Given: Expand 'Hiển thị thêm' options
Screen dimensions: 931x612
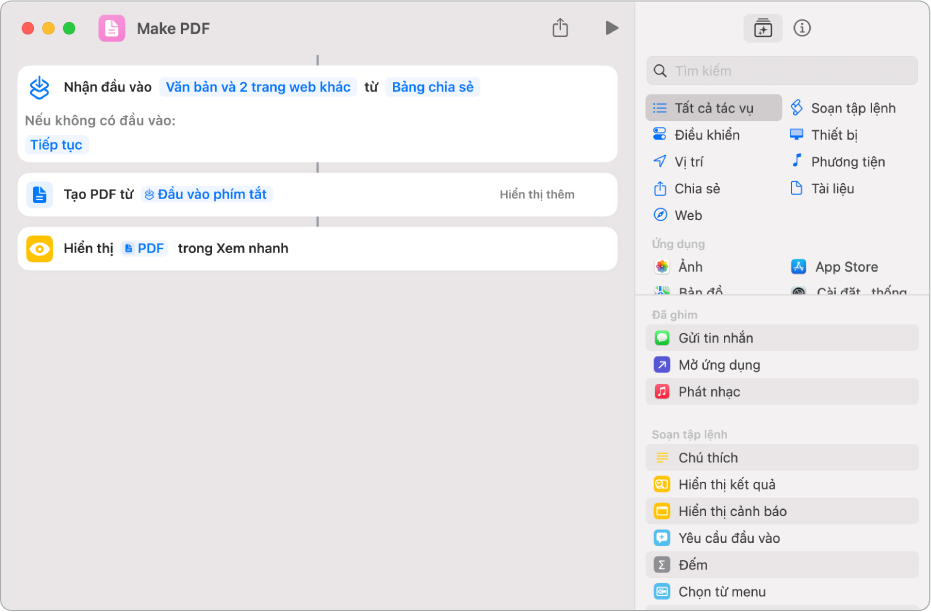Looking at the screenshot, I should 537,195.
